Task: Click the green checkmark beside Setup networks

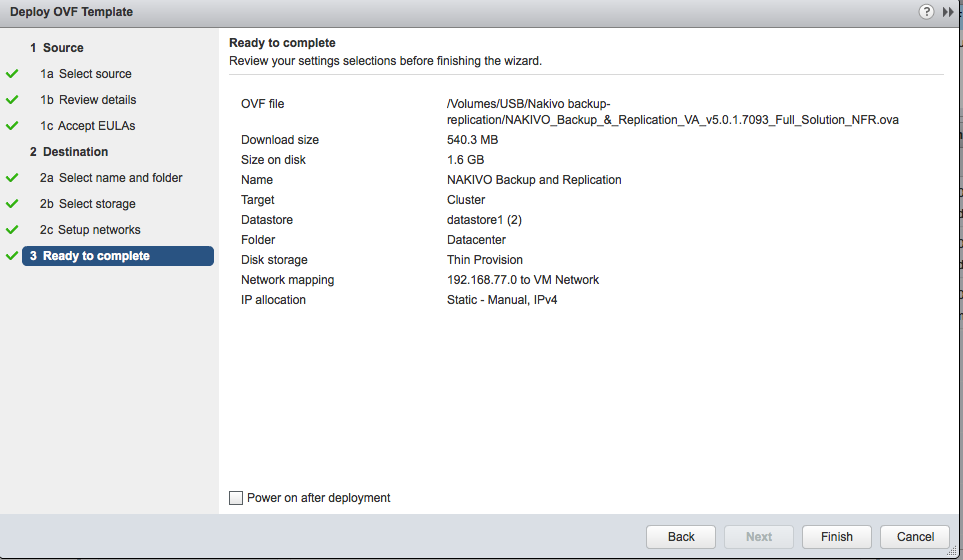Action: 12,230
